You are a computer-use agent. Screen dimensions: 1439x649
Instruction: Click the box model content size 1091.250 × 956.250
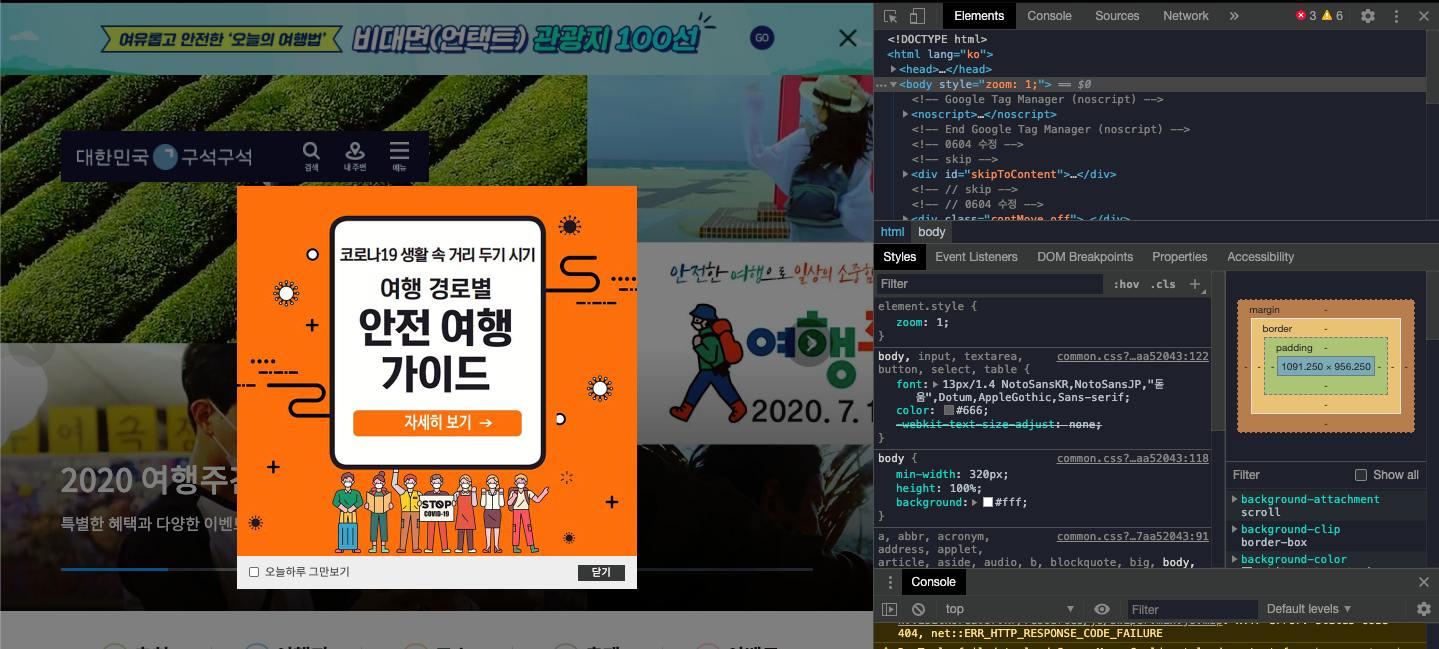[x=1326, y=367]
